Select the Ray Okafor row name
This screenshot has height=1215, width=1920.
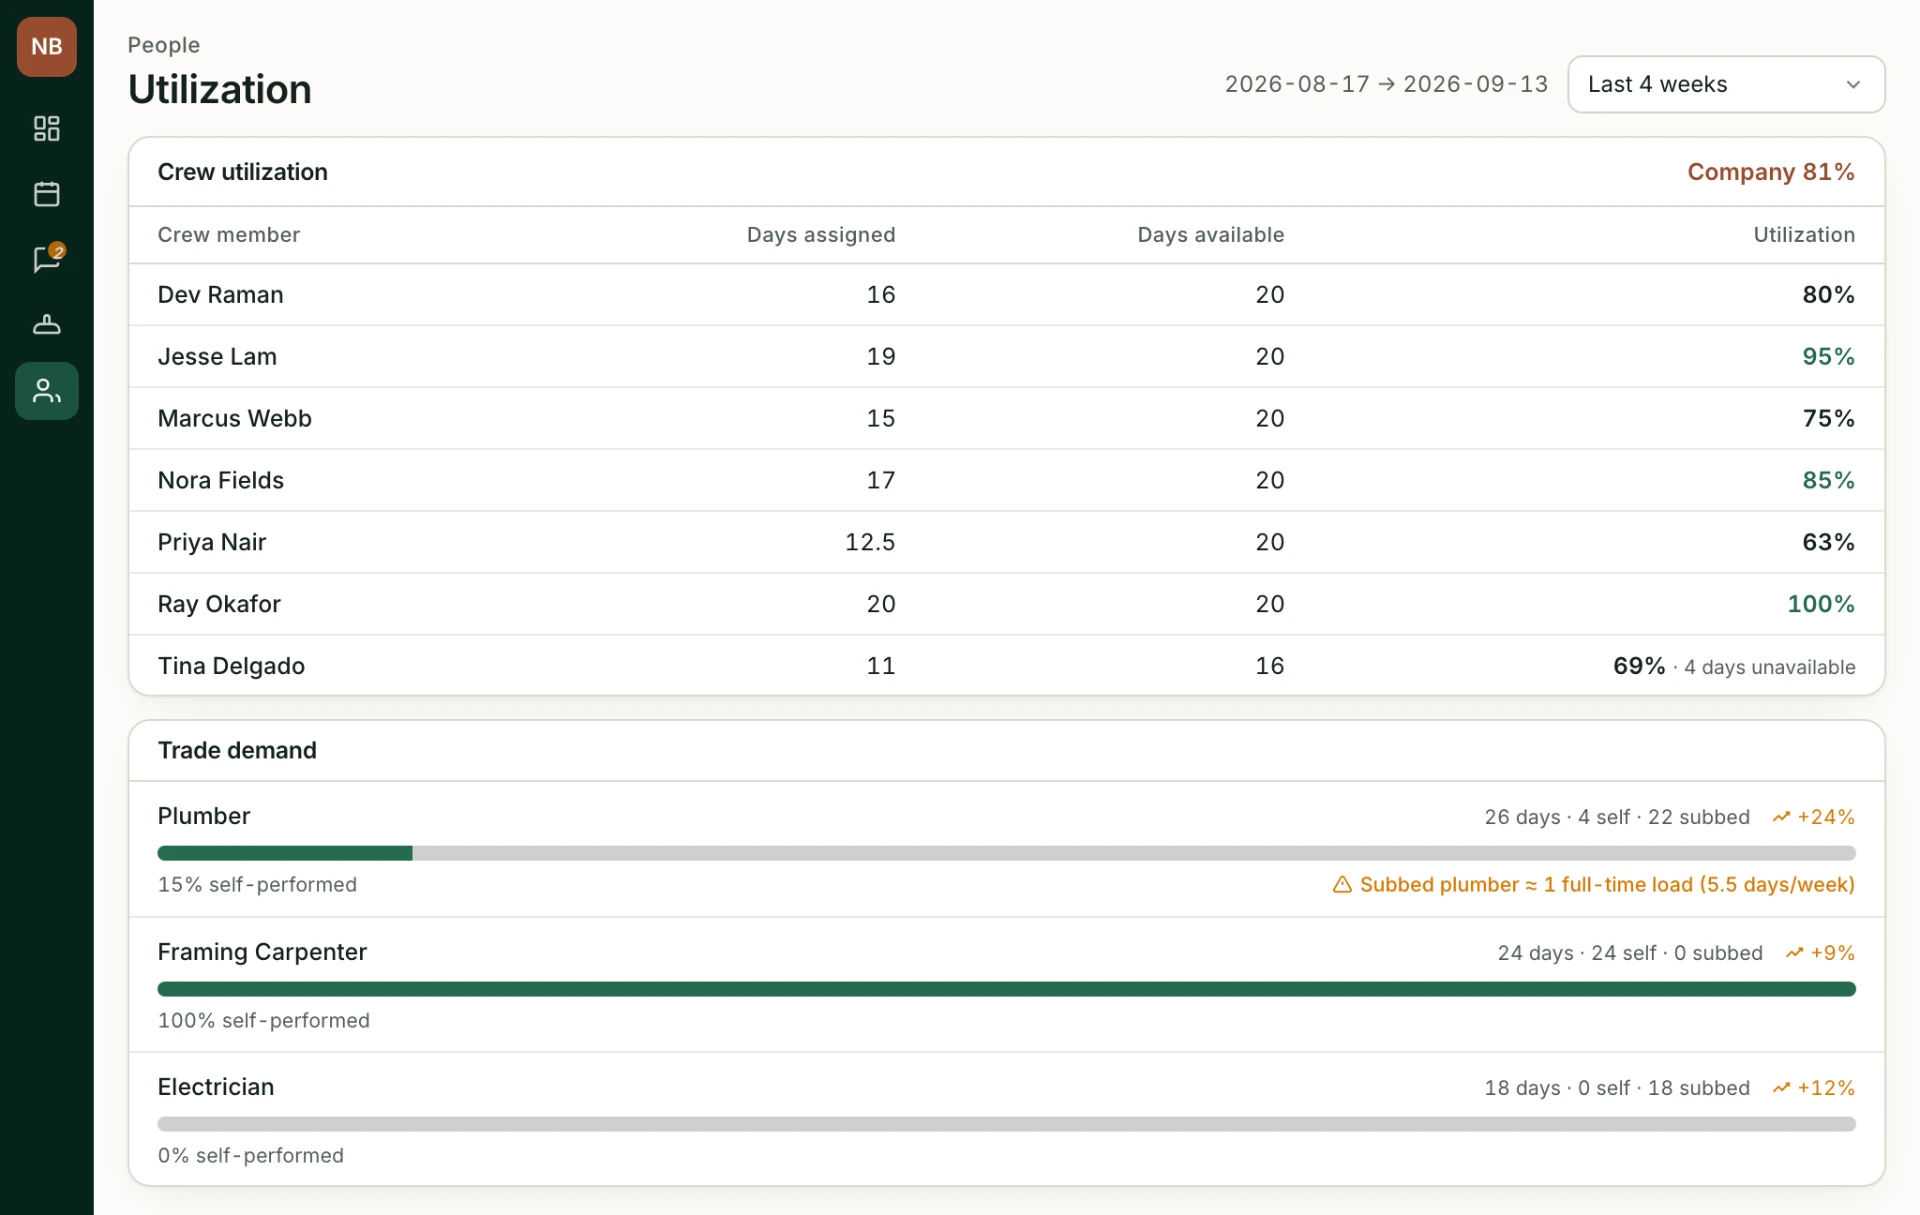point(219,605)
